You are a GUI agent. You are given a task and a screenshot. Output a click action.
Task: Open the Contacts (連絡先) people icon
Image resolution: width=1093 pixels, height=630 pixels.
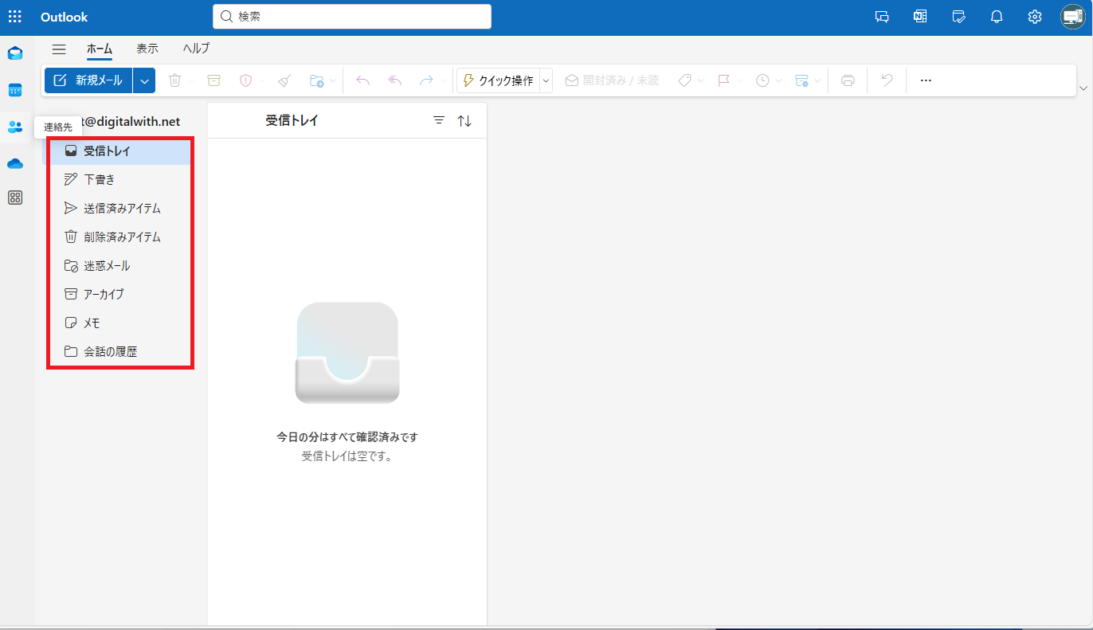point(15,127)
